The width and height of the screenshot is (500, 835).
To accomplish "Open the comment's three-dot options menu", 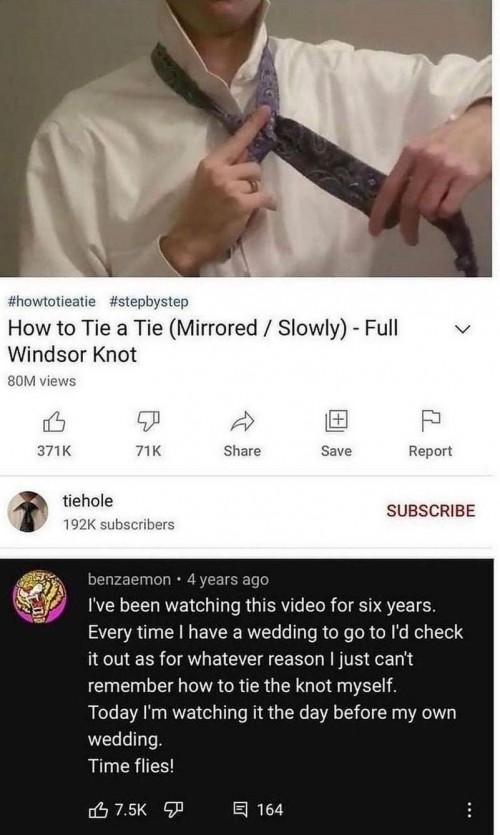I will [469, 810].
